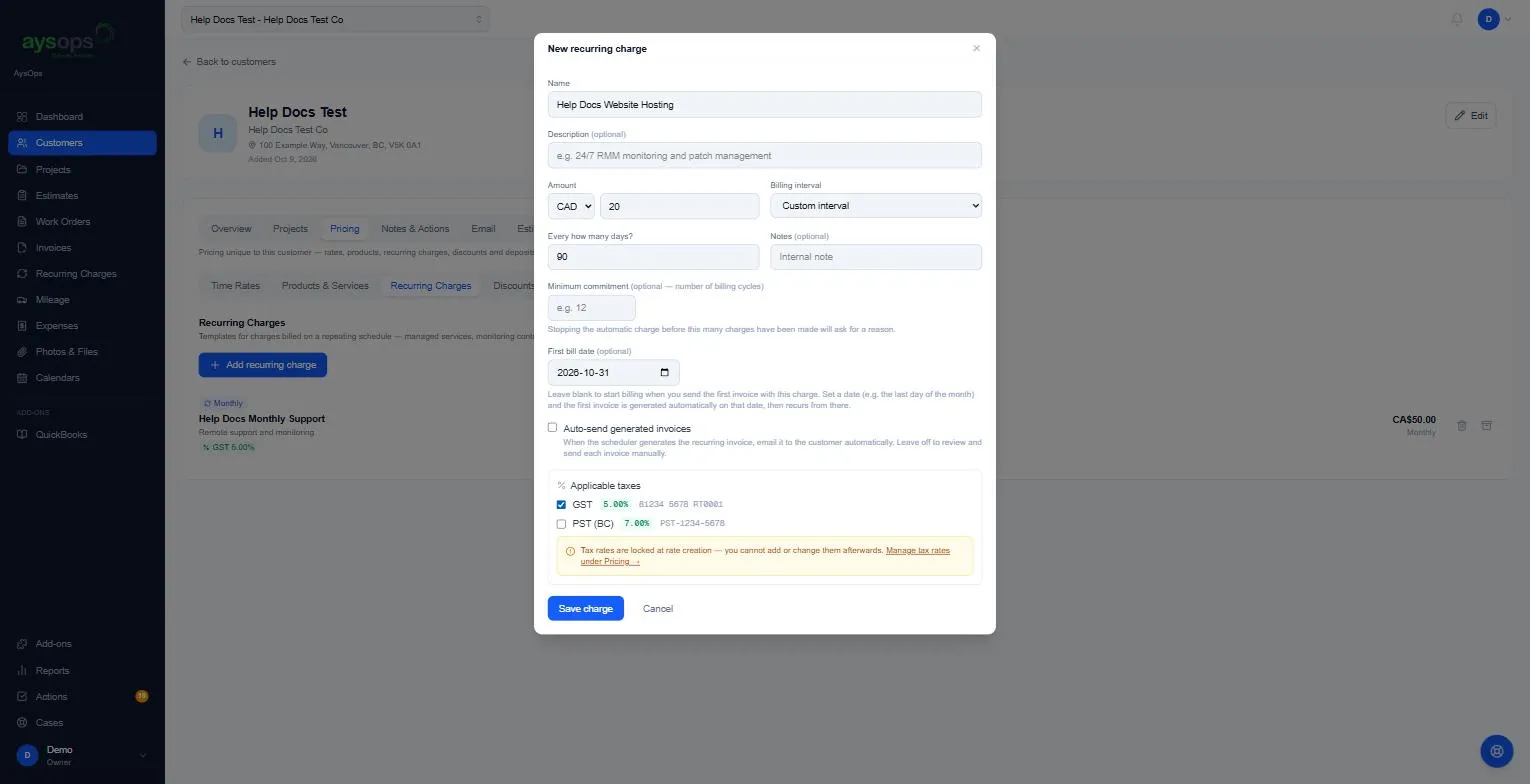Open the Dashboard sidebar item
This screenshot has height=784, width=1530.
(x=82, y=117)
